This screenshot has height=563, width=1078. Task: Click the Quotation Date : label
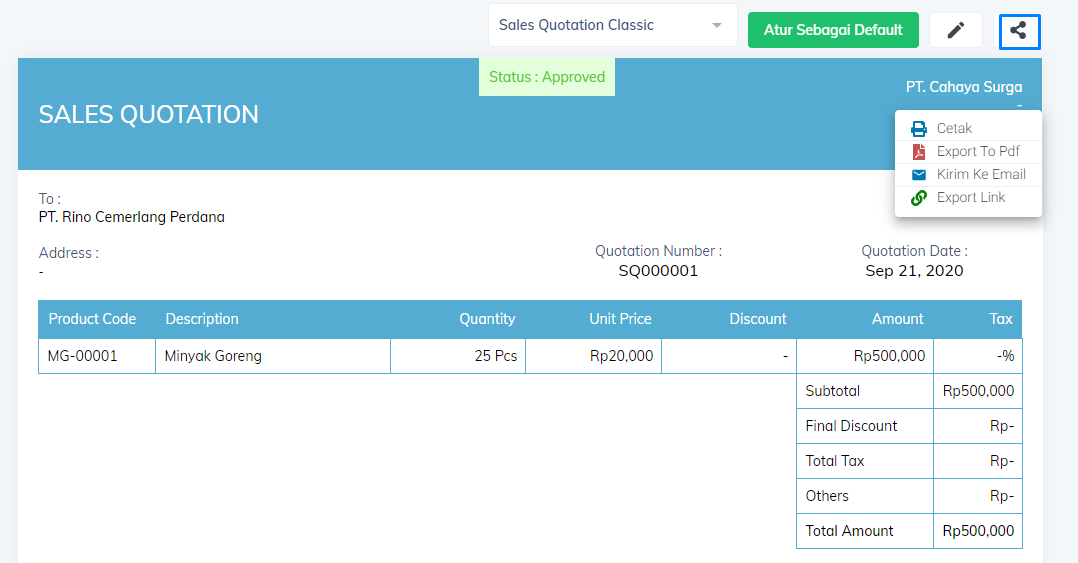pyautogui.click(x=914, y=251)
